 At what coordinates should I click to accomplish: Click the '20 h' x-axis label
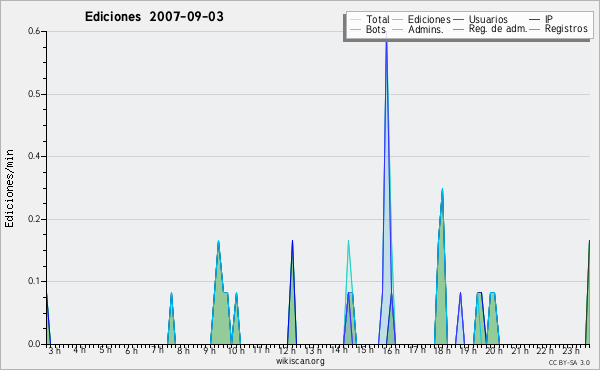pos(494,351)
